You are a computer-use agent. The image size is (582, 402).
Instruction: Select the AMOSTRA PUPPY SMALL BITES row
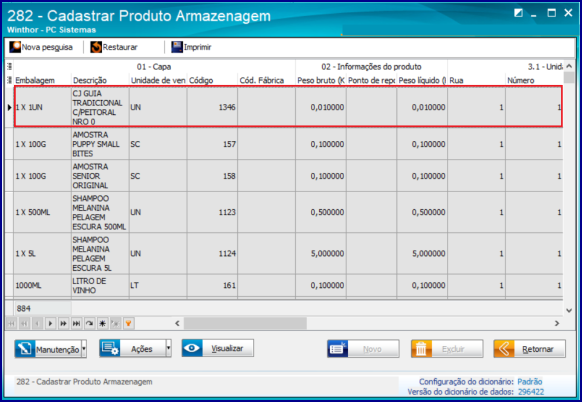[x=288, y=144]
